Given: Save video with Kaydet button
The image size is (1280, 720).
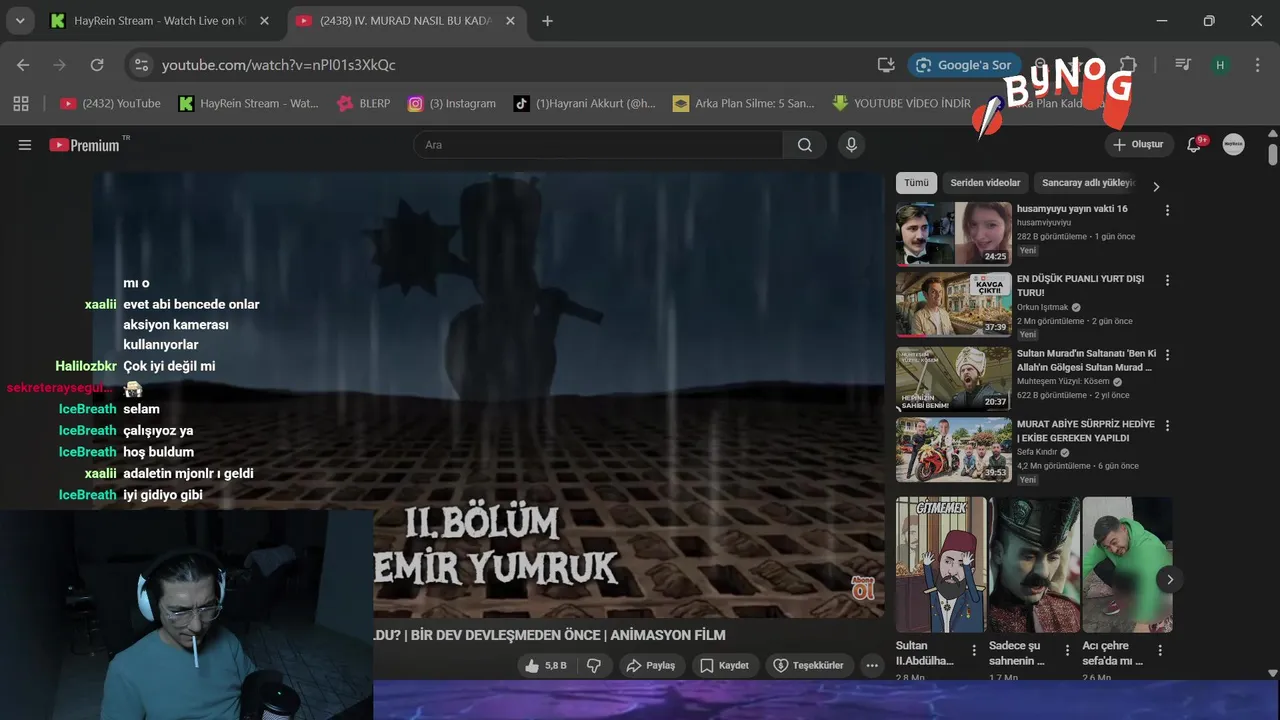Looking at the screenshot, I should pos(724,665).
